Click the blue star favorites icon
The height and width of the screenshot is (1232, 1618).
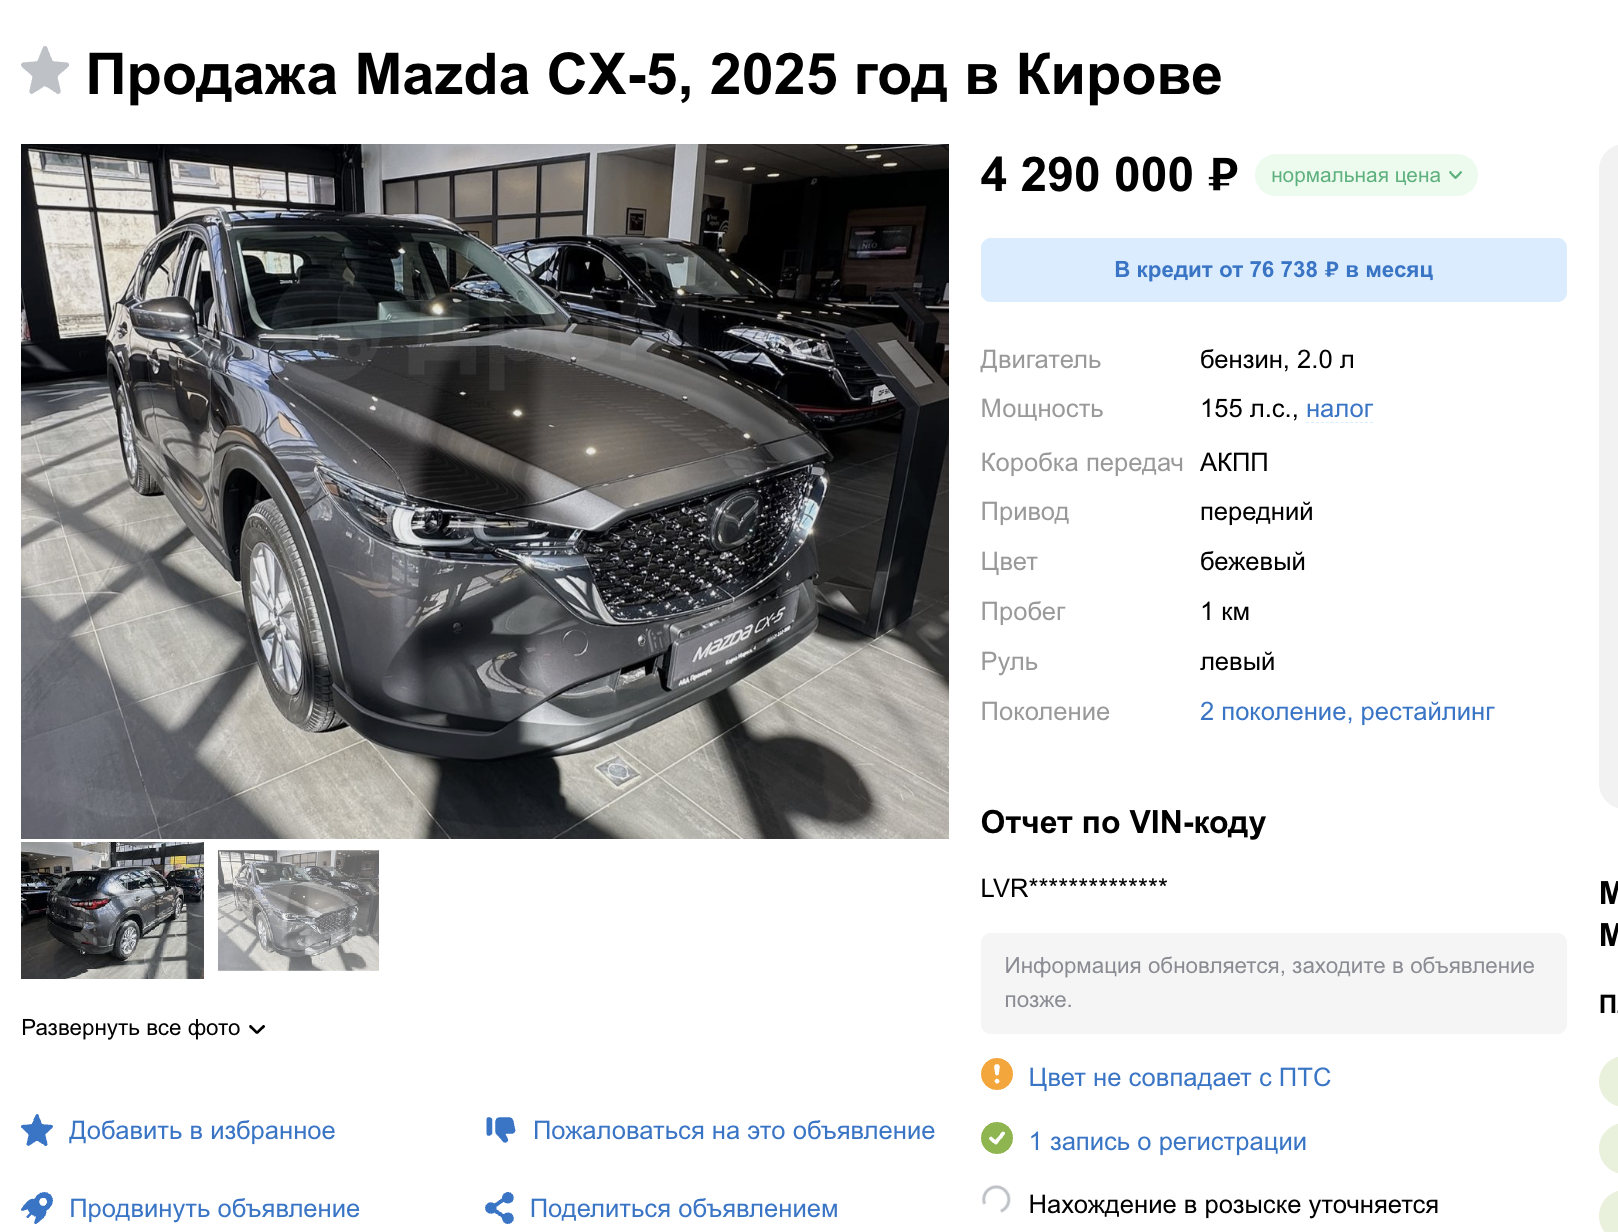(37, 1130)
